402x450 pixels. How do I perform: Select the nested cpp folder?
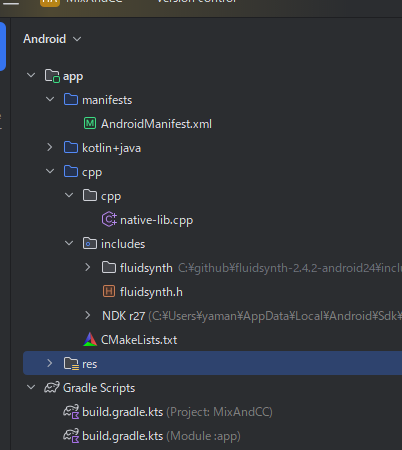coord(102,196)
